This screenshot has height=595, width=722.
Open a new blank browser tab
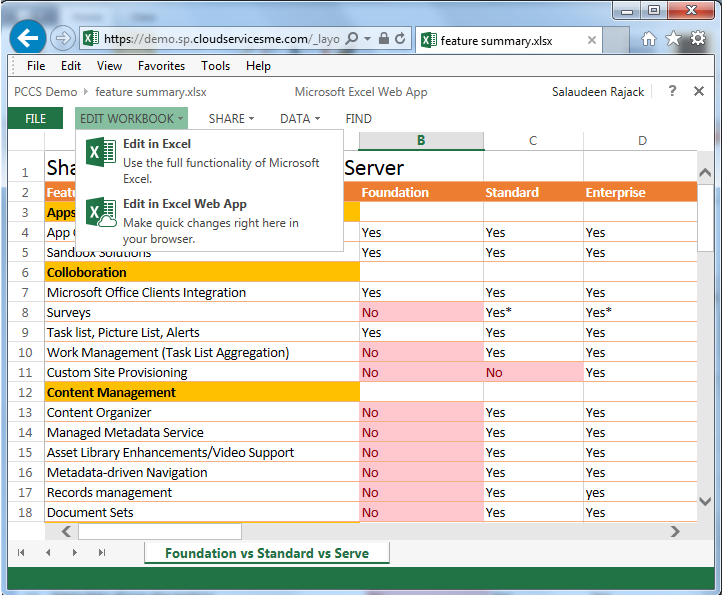pos(616,40)
